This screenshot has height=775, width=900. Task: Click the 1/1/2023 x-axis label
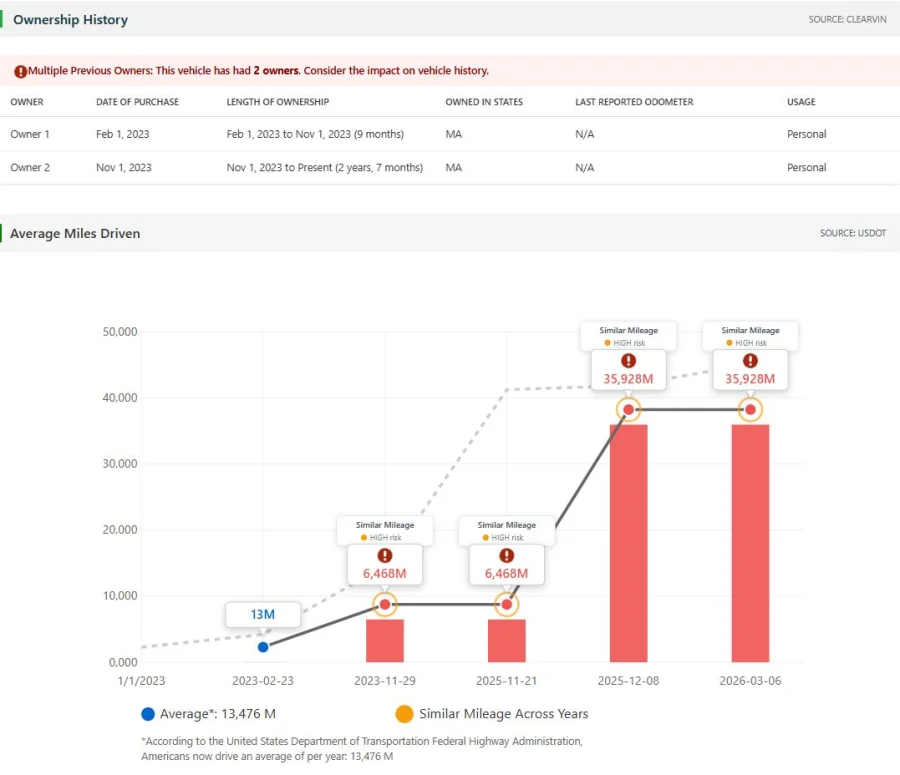pos(141,680)
